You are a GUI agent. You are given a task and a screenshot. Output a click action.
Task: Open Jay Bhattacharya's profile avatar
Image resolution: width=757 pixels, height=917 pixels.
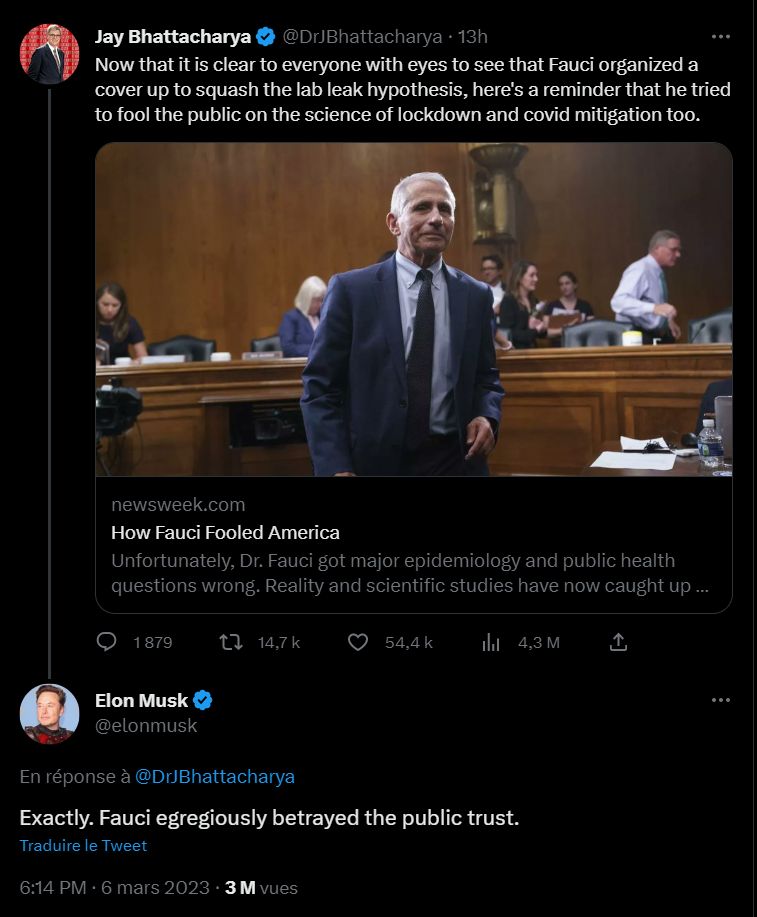49,53
